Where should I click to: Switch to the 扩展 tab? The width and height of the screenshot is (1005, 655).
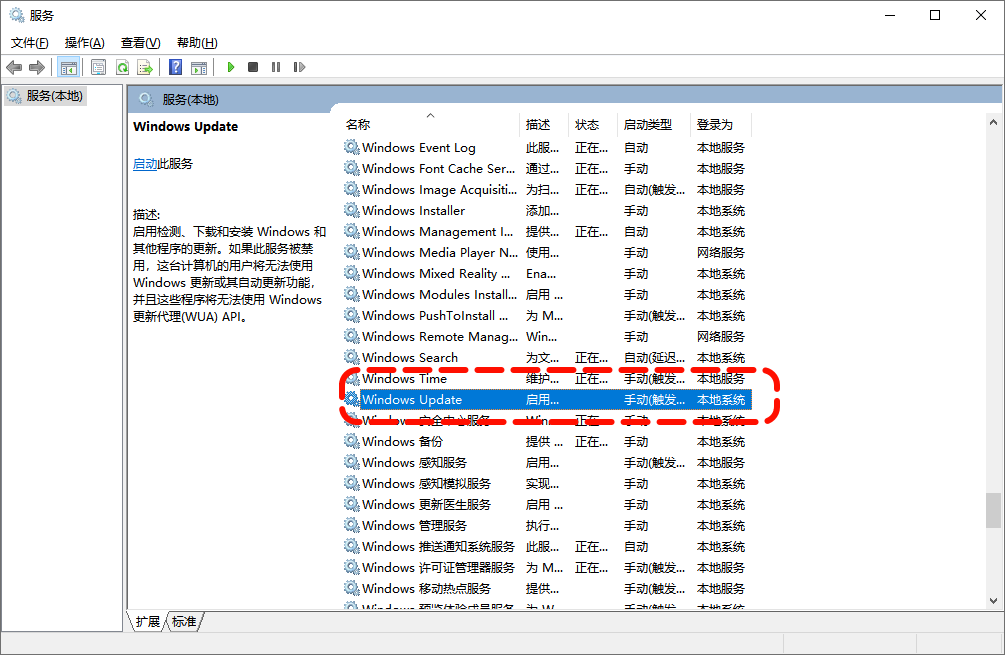tap(148, 622)
